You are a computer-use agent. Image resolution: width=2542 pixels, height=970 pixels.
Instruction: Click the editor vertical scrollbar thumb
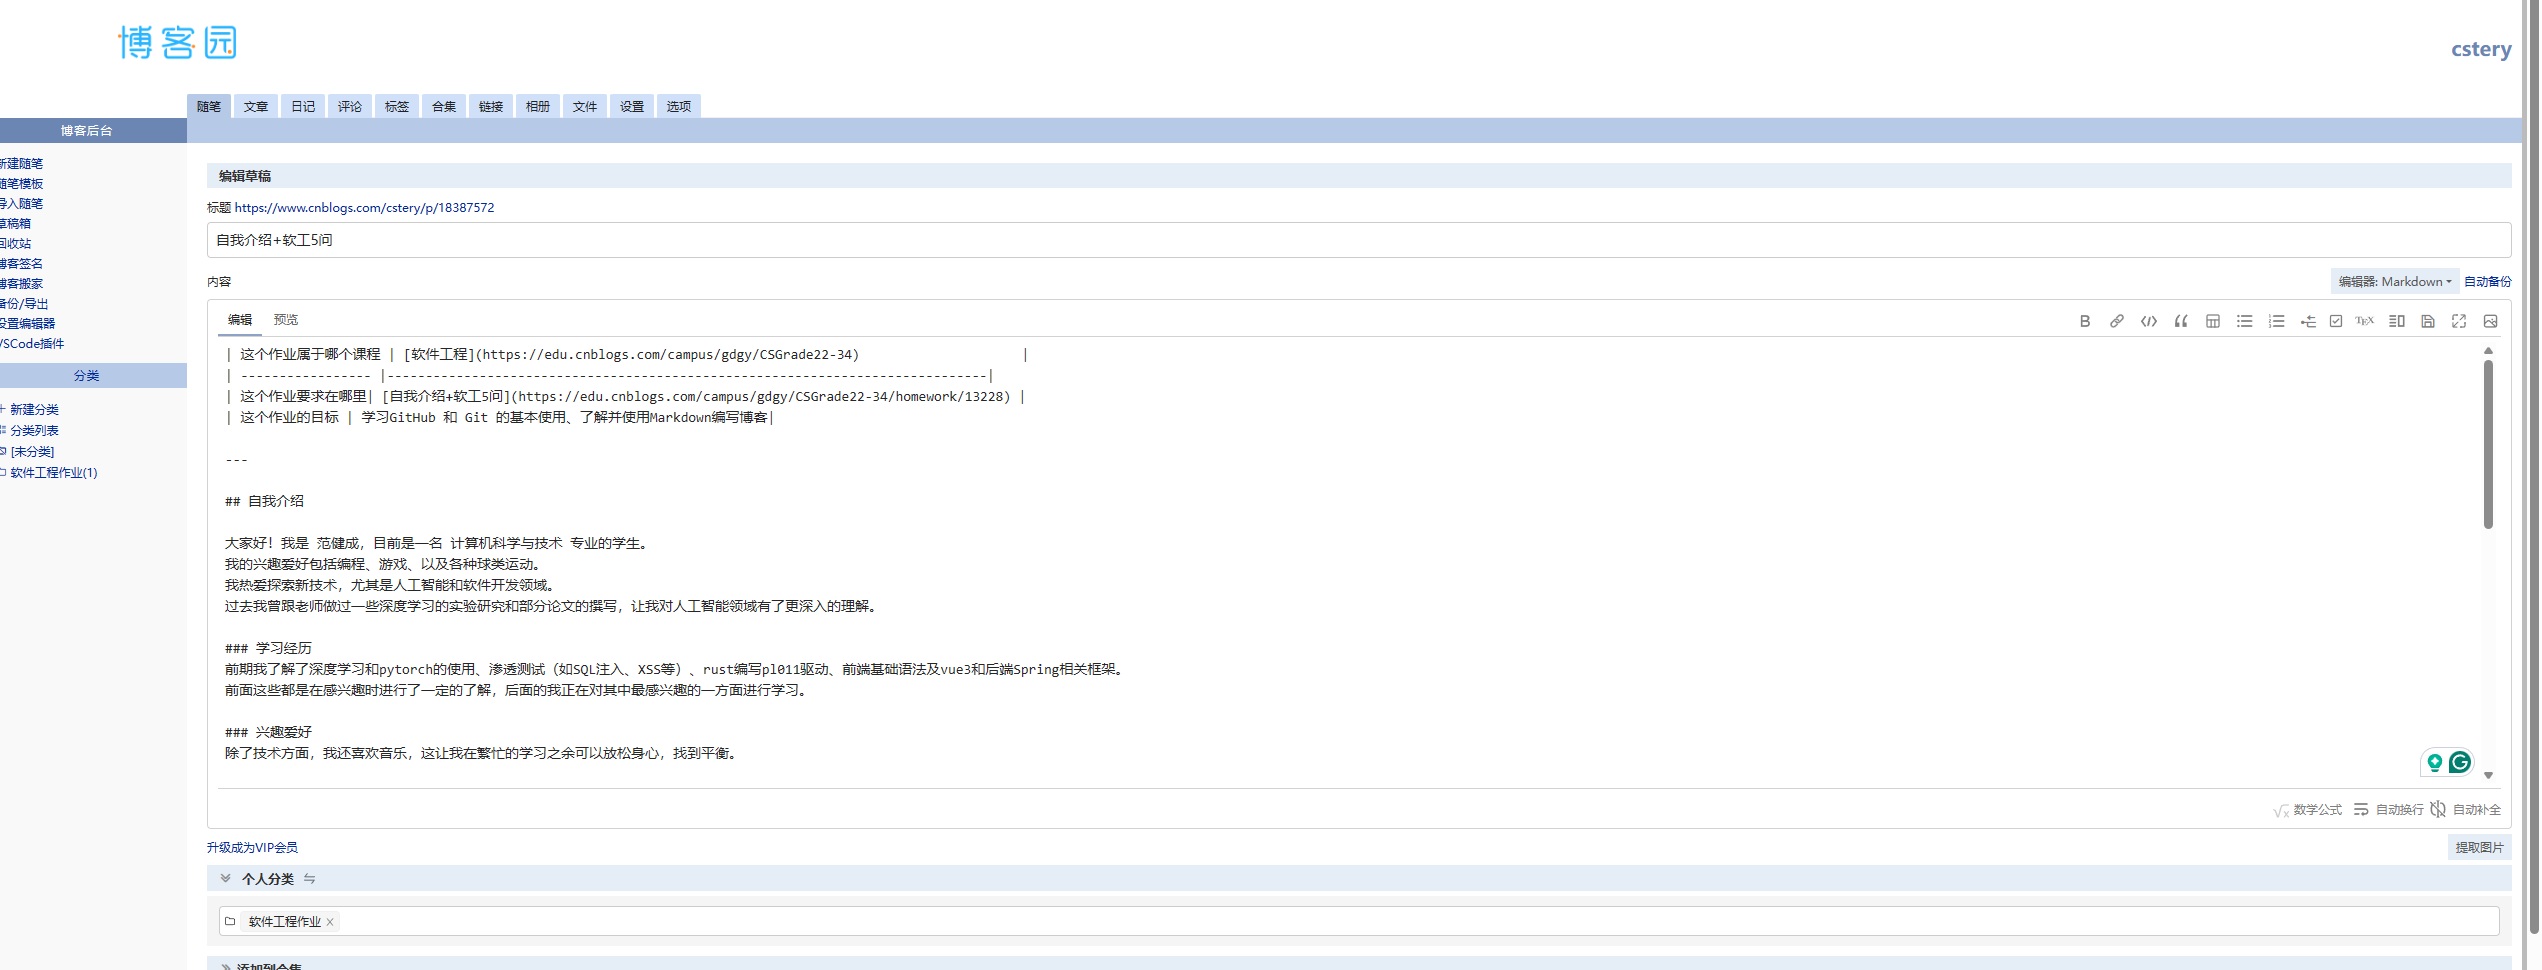coord(2488,444)
